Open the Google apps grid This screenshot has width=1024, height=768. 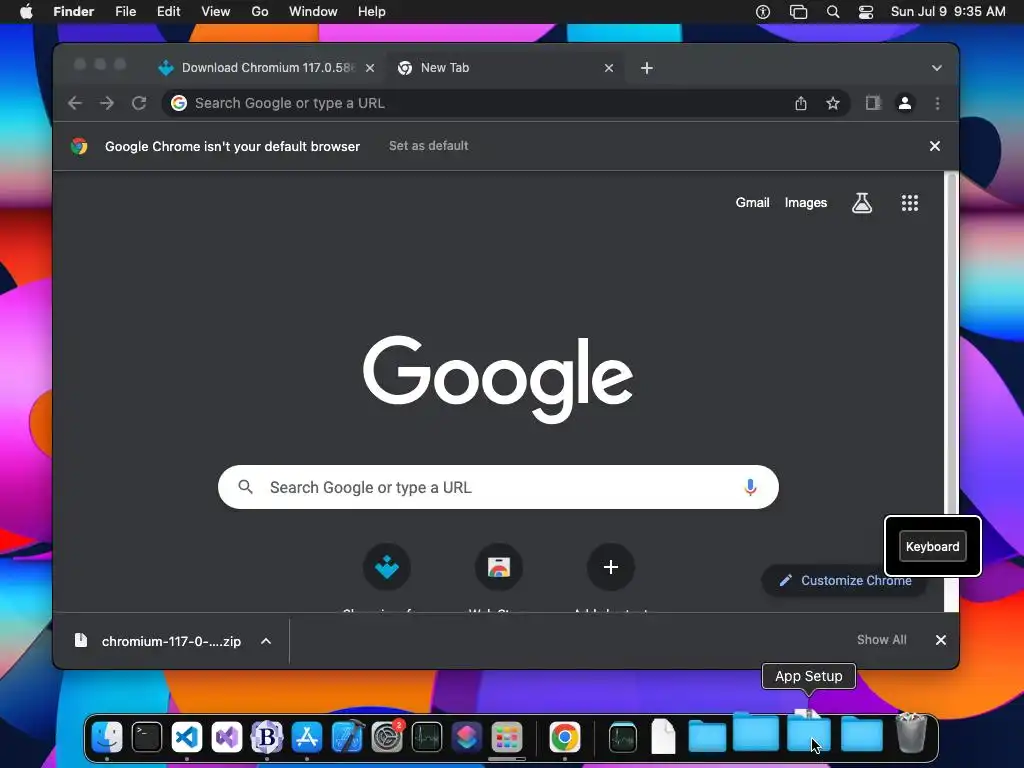click(910, 203)
